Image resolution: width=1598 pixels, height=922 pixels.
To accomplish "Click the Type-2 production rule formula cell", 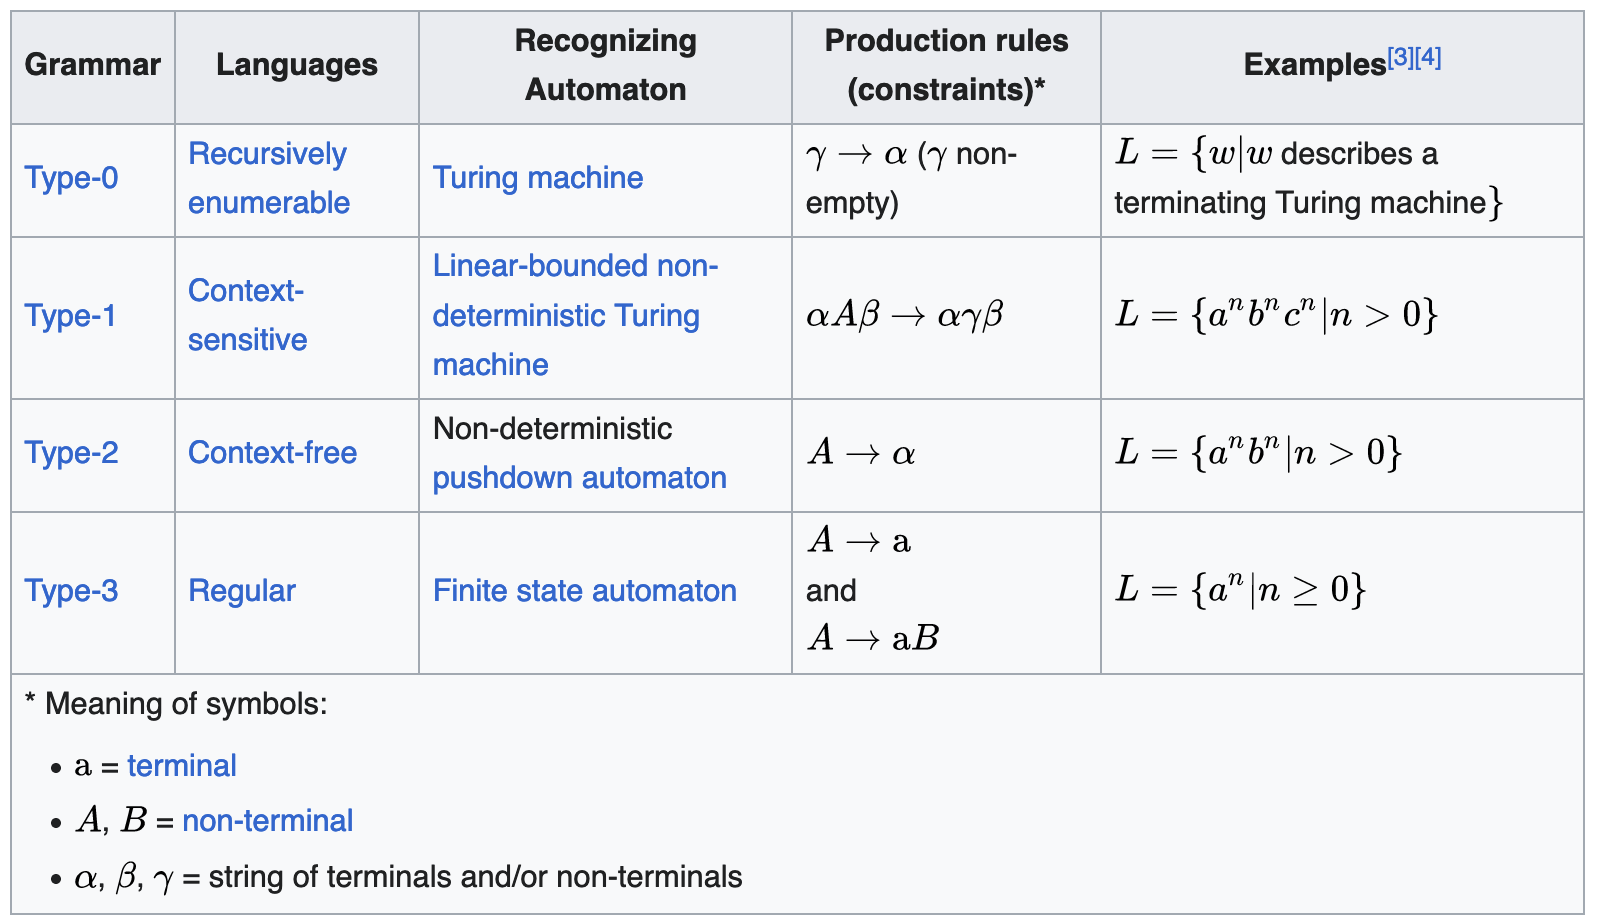I will click(x=861, y=454).
